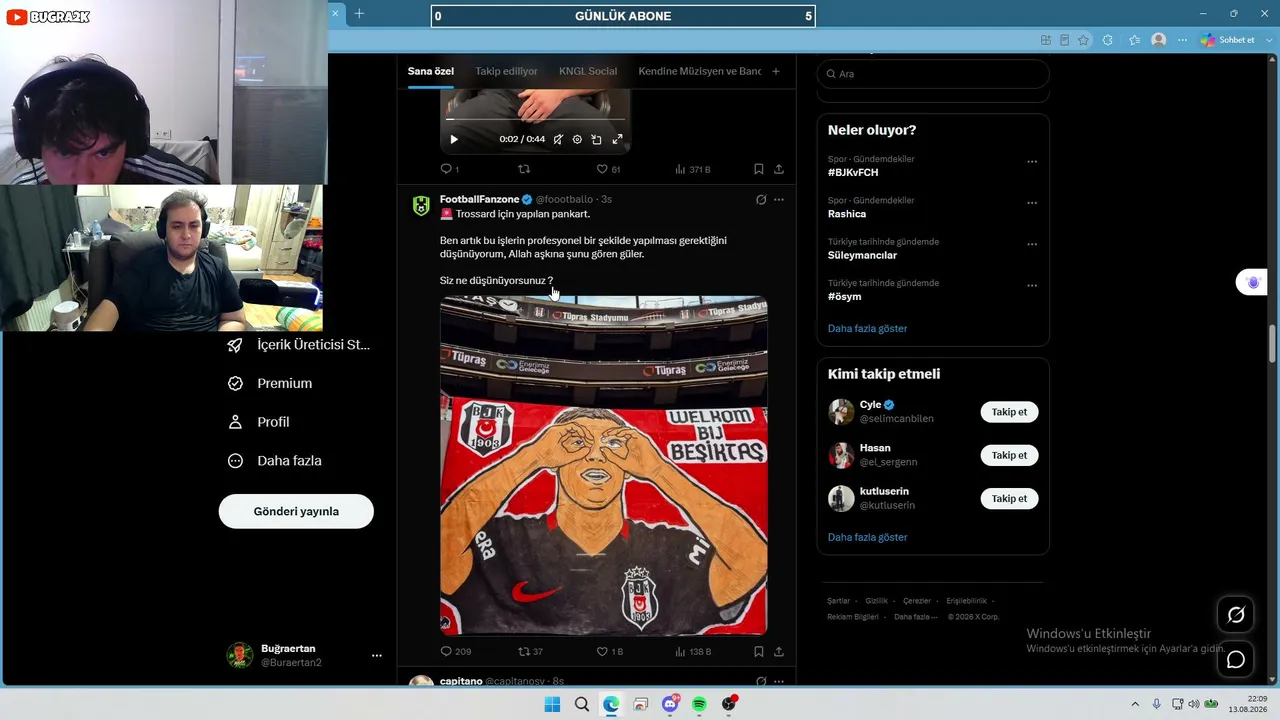Image resolution: width=1280 pixels, height=720 pixels.
Task: Open the browser Extensions icon
Action: click(1107, 40)
